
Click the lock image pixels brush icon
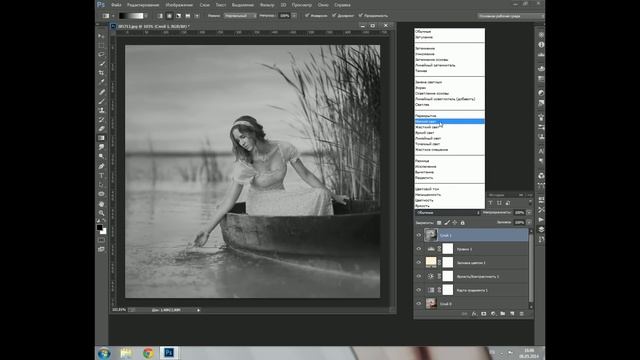click(x=447, y=223)
